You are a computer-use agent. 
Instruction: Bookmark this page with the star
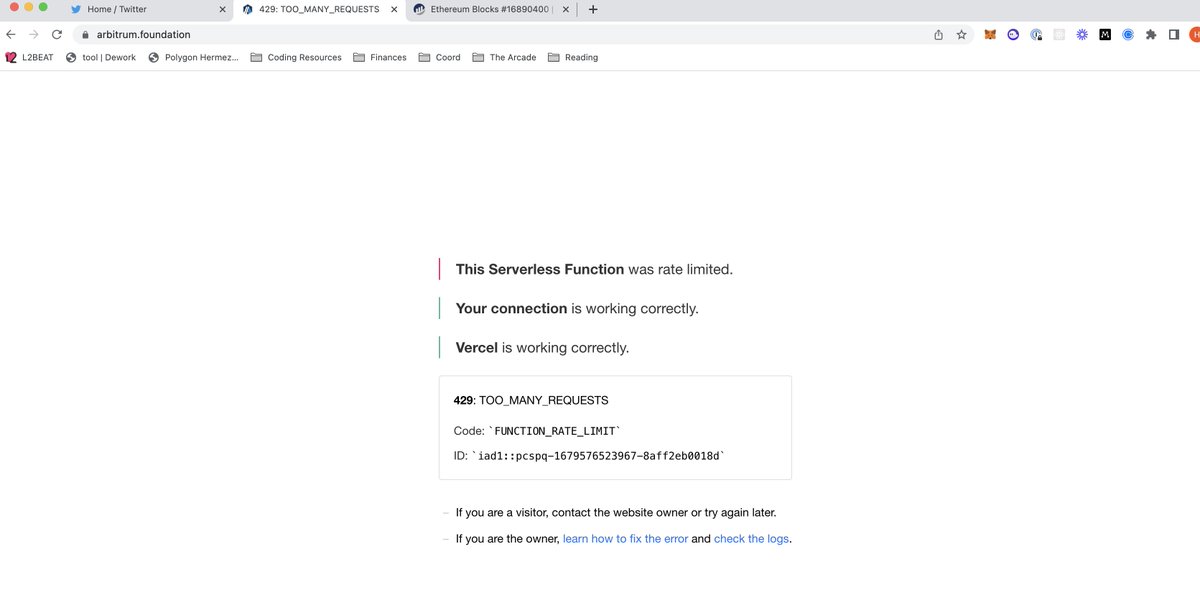[x=961, y=34]
